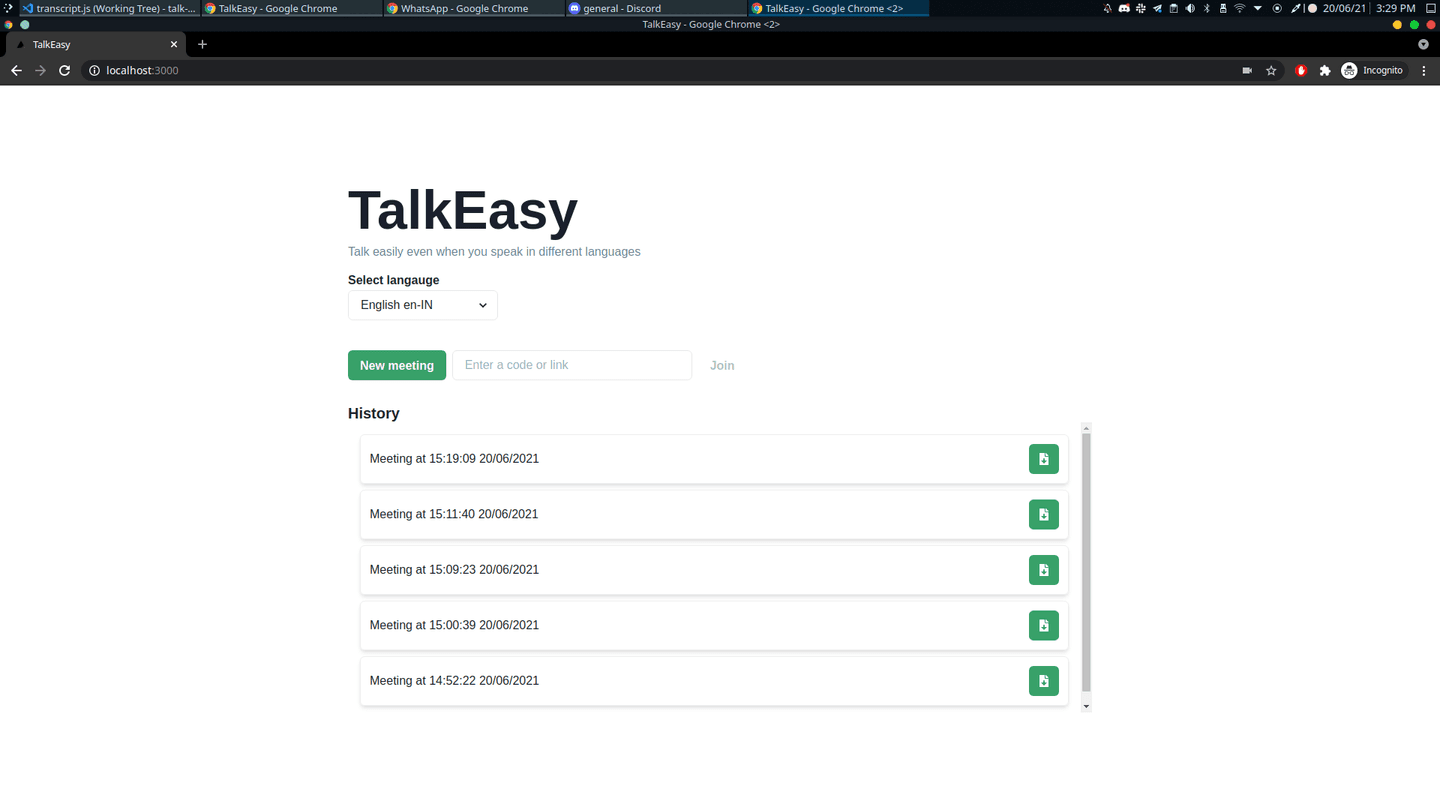Click the 20/06/21 date in the panel
The height and width of the screenshot is (810, 1440).
click(x=1346, y=8)
